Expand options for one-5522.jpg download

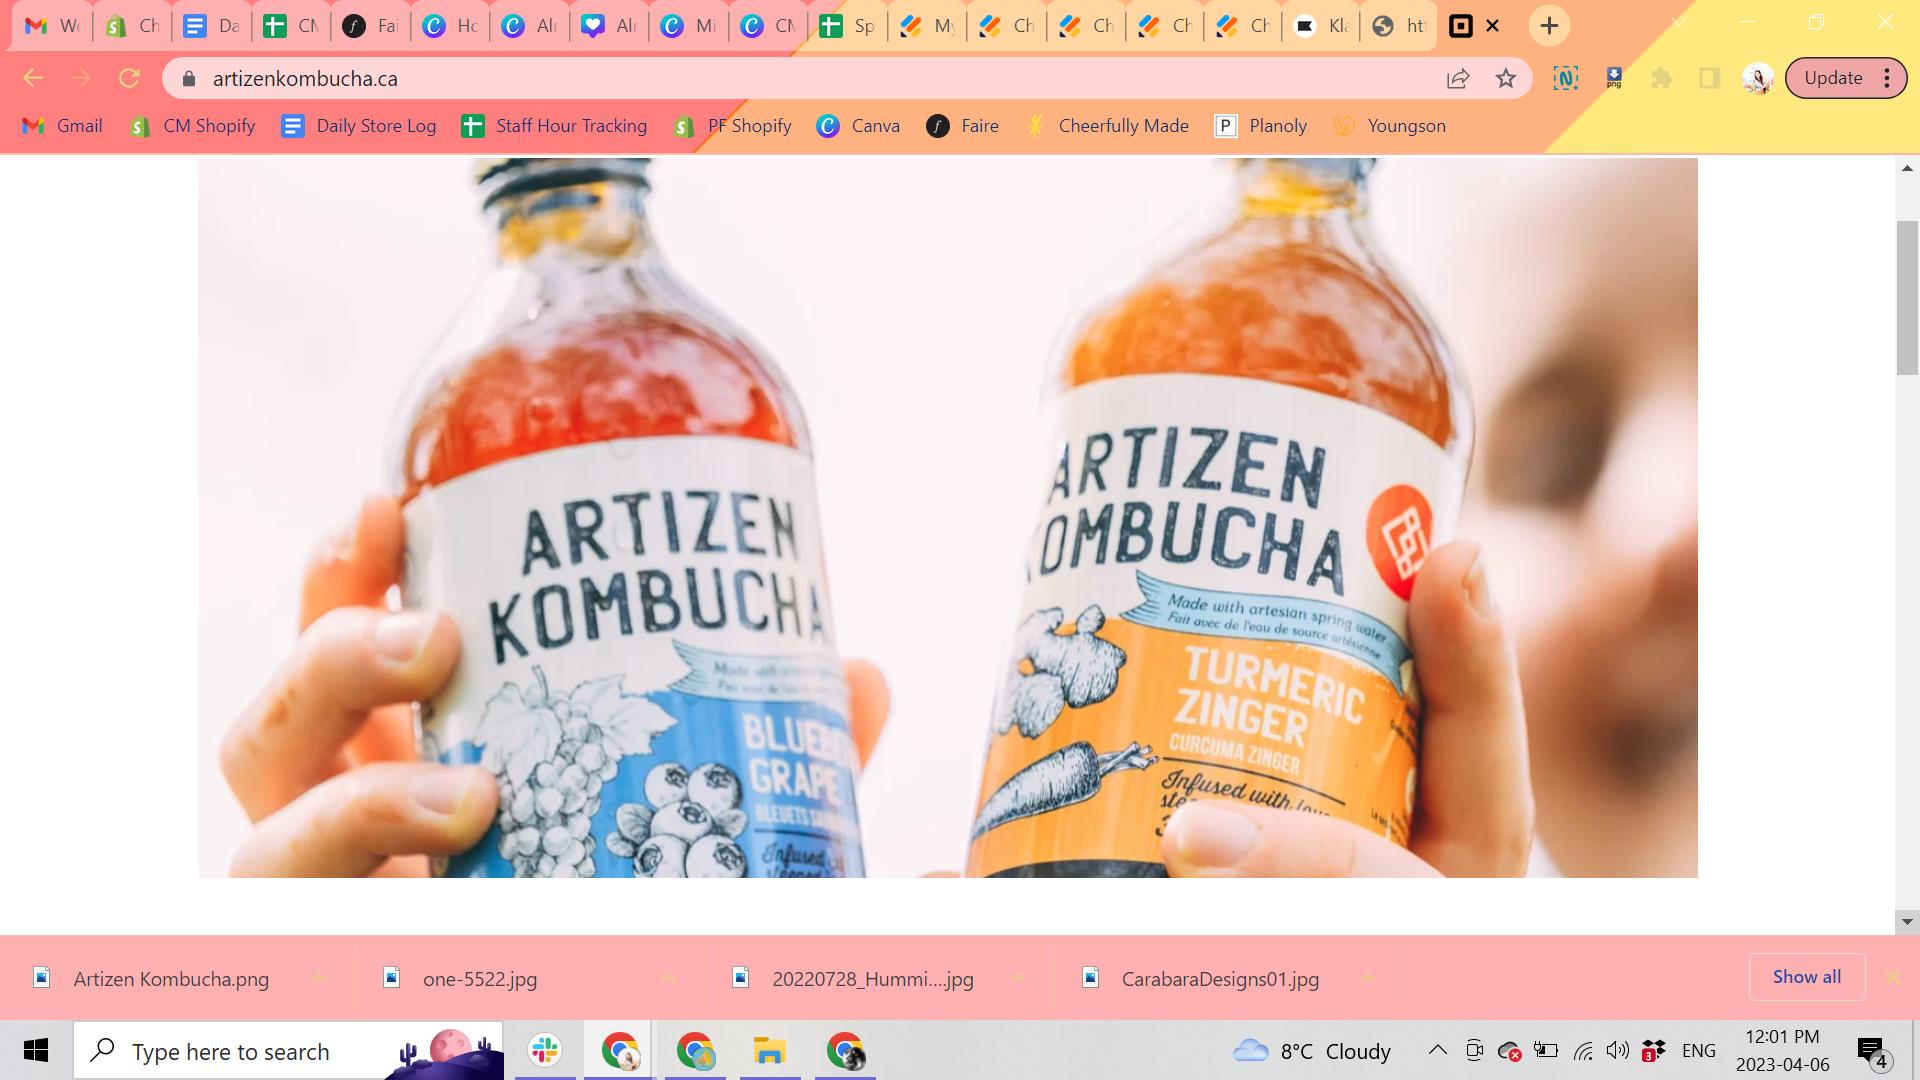668,978
